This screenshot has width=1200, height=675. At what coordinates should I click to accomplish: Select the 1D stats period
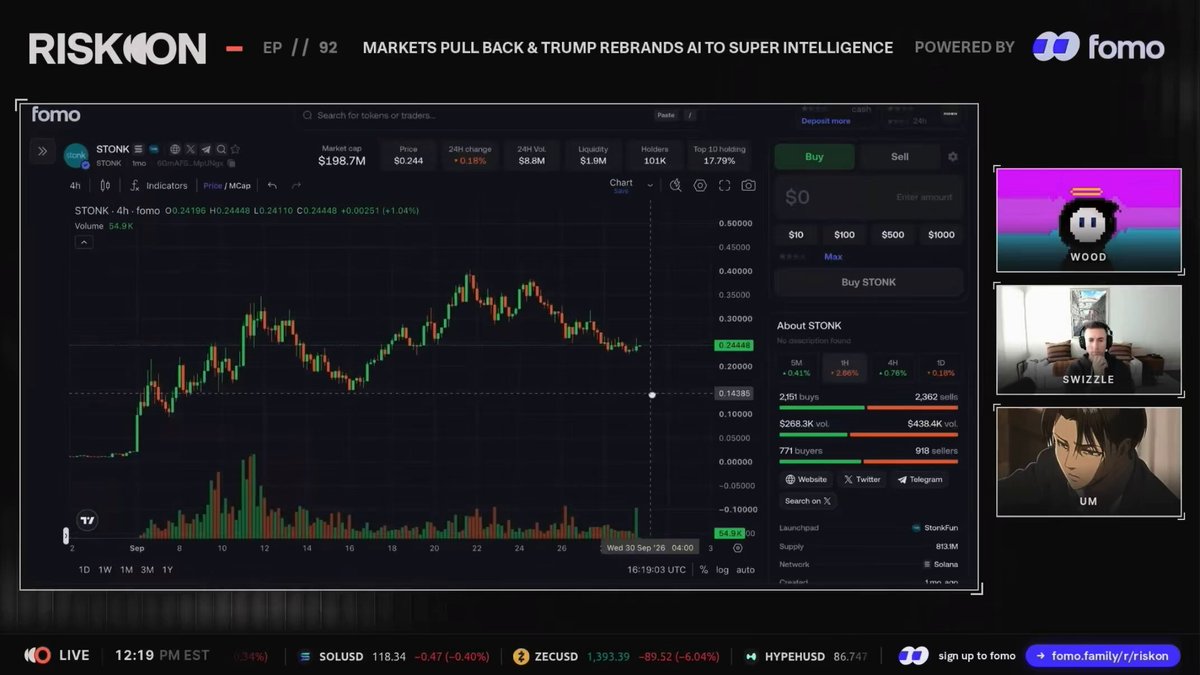point(940,367)
